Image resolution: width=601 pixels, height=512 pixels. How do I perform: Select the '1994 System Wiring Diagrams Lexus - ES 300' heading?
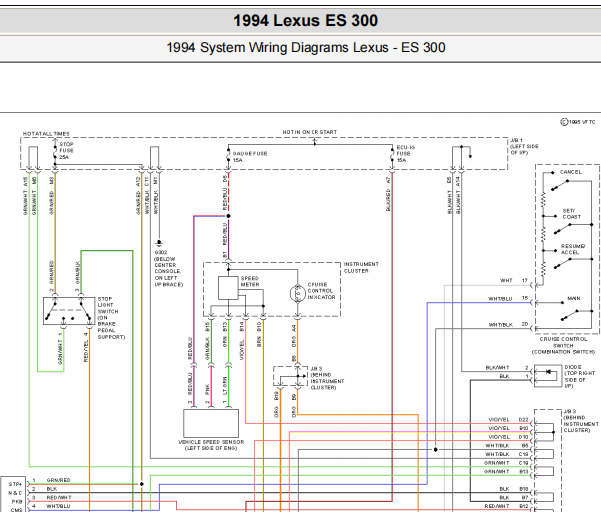click(x=305, y=48)
